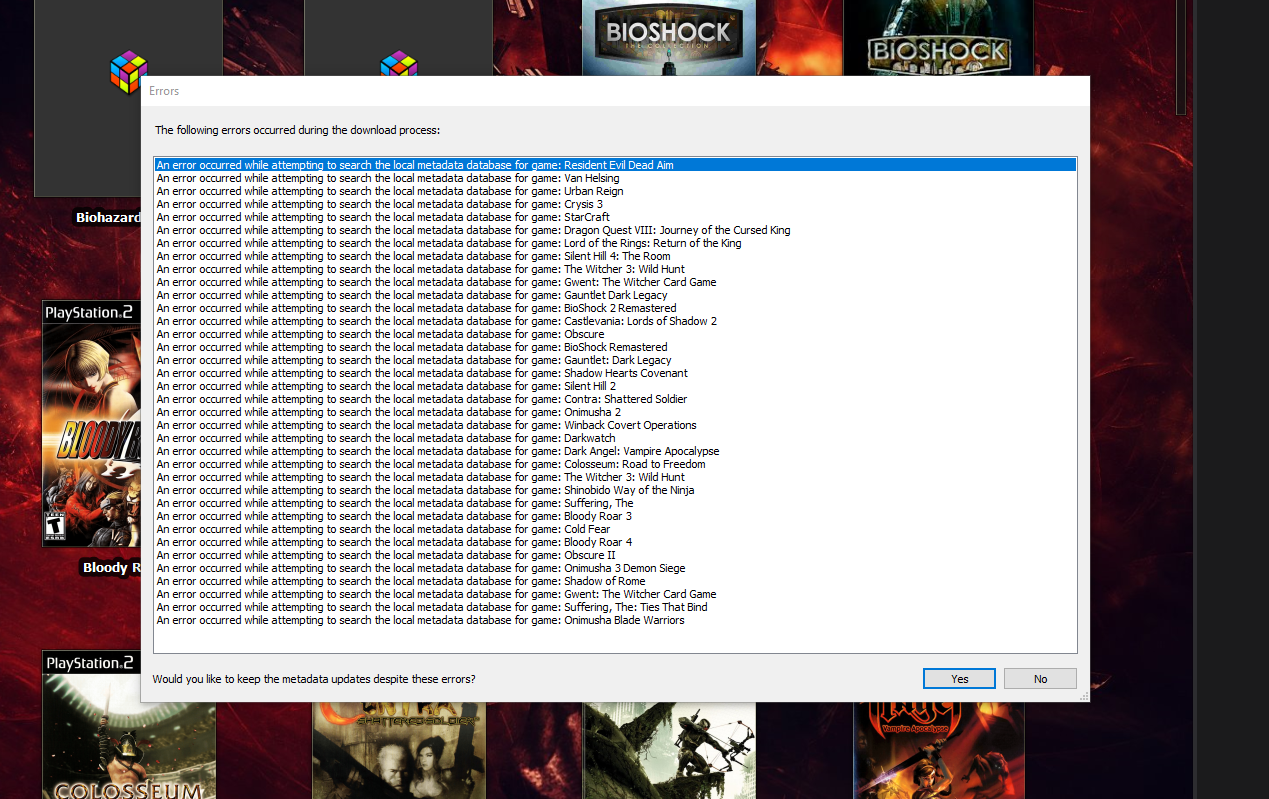Select the Obscure II error row

615,555
